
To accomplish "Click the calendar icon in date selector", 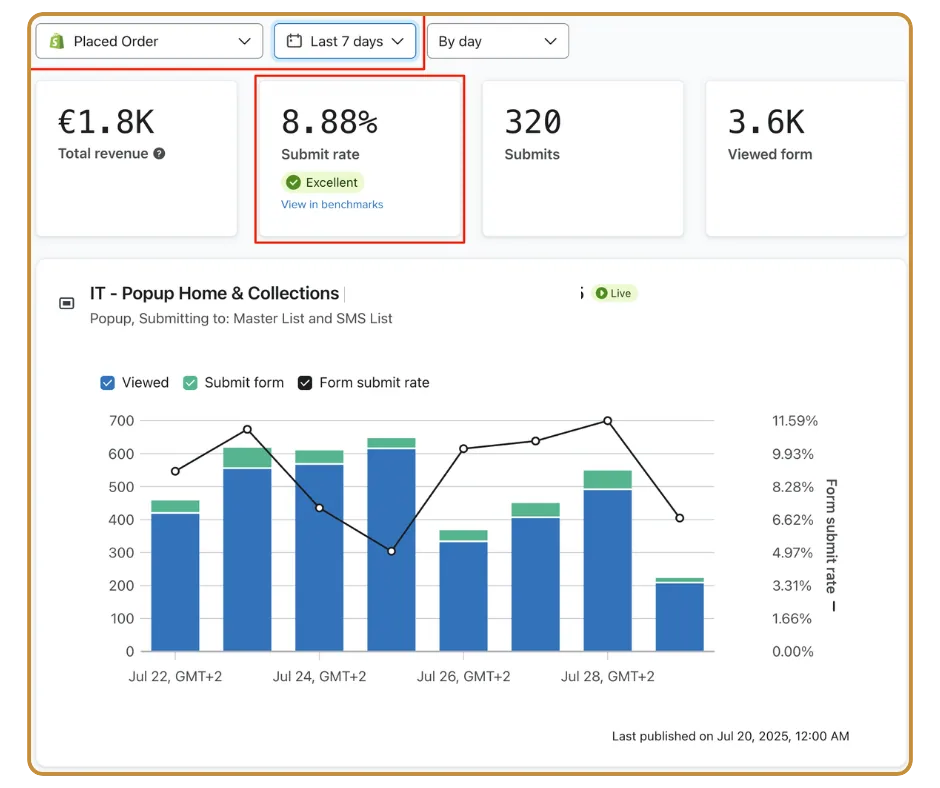I will (294, 41).
